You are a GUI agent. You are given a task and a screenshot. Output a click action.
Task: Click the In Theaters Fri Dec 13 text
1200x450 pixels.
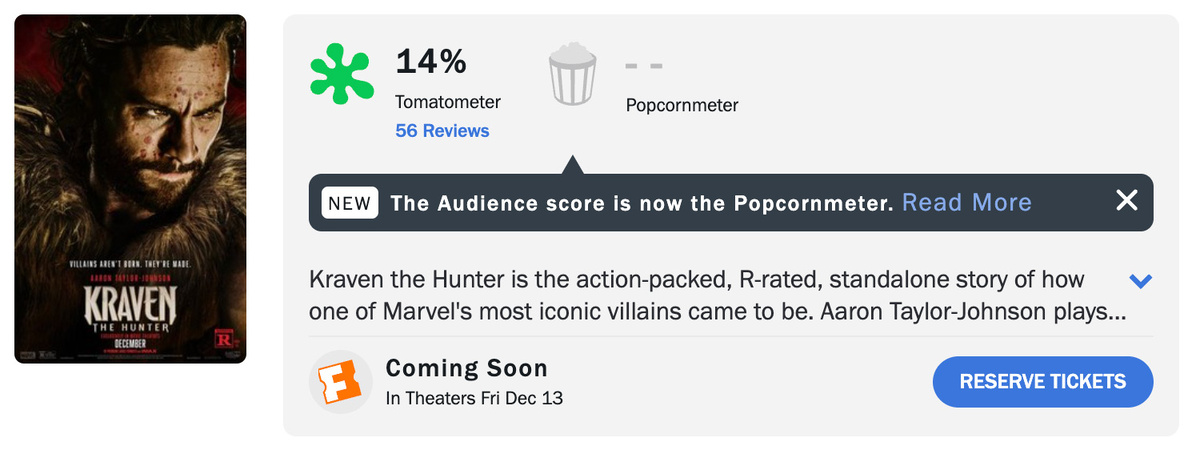pyautogui.click(x=474, y=398)
